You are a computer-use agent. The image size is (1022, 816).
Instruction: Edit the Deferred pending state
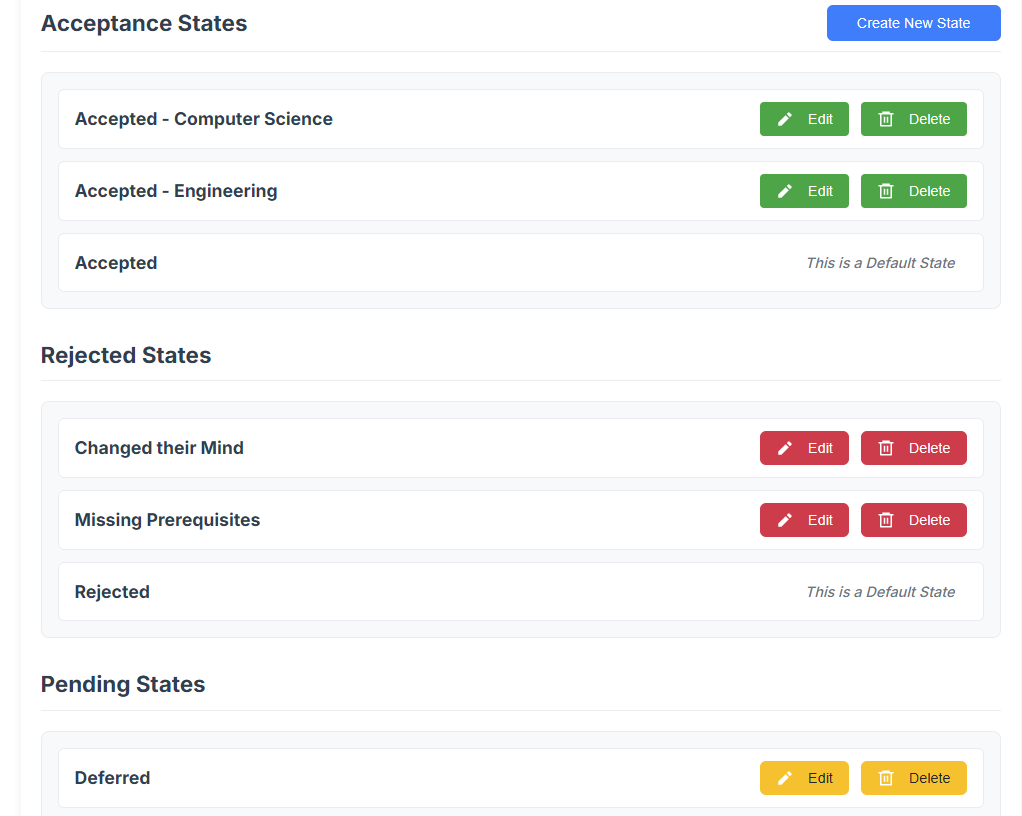click(x=804, y=777)
